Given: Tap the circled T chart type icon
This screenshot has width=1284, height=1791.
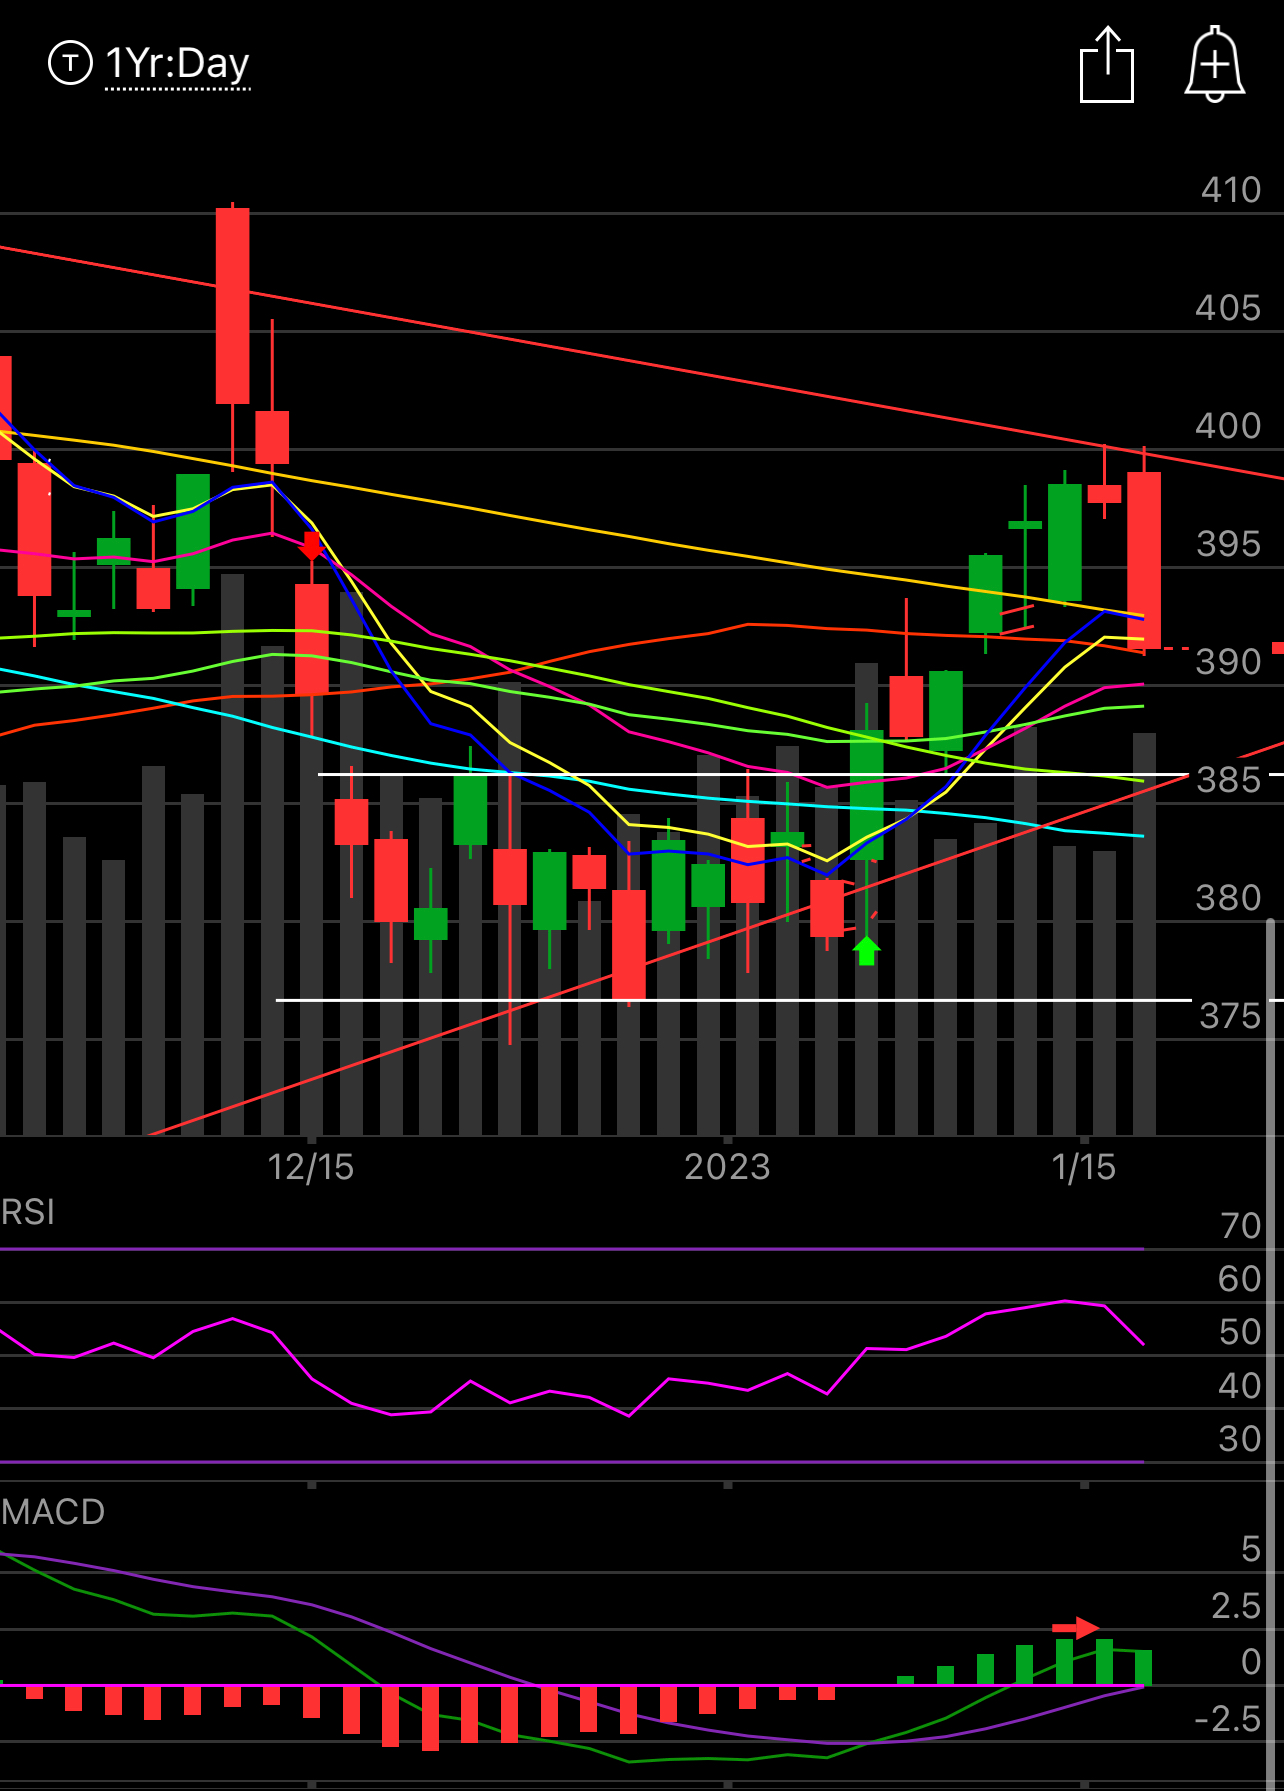Looking at the screenshot, I should tap(70, 63).
